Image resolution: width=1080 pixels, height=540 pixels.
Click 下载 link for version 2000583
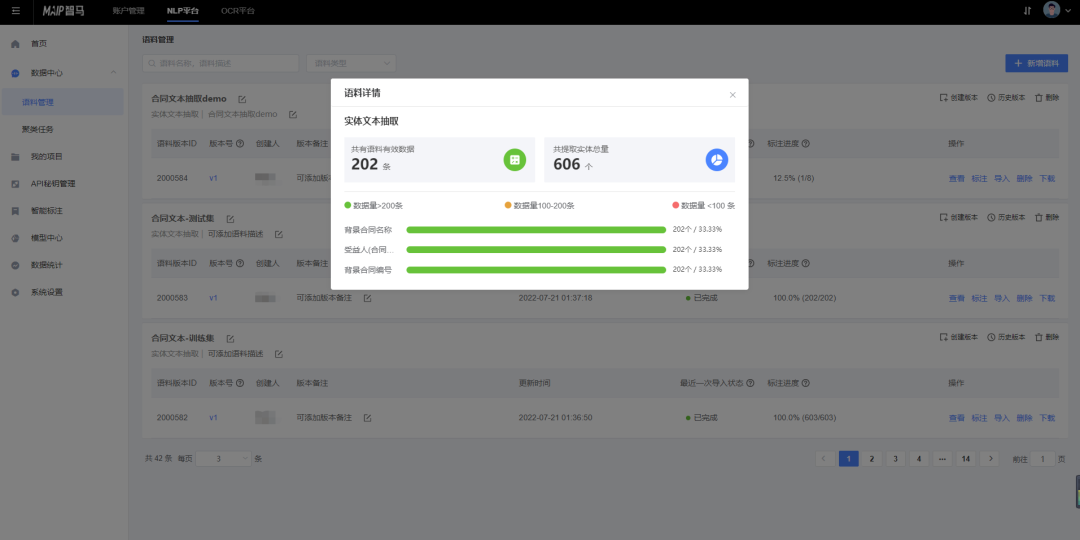coord(1047,298)
